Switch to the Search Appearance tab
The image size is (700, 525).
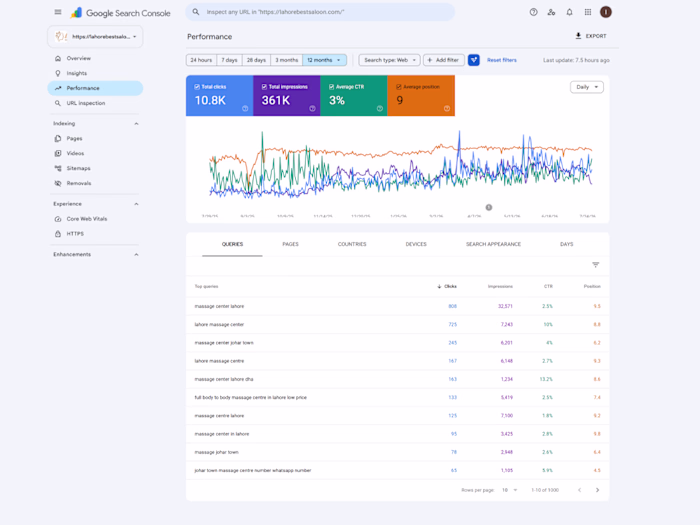493,244
